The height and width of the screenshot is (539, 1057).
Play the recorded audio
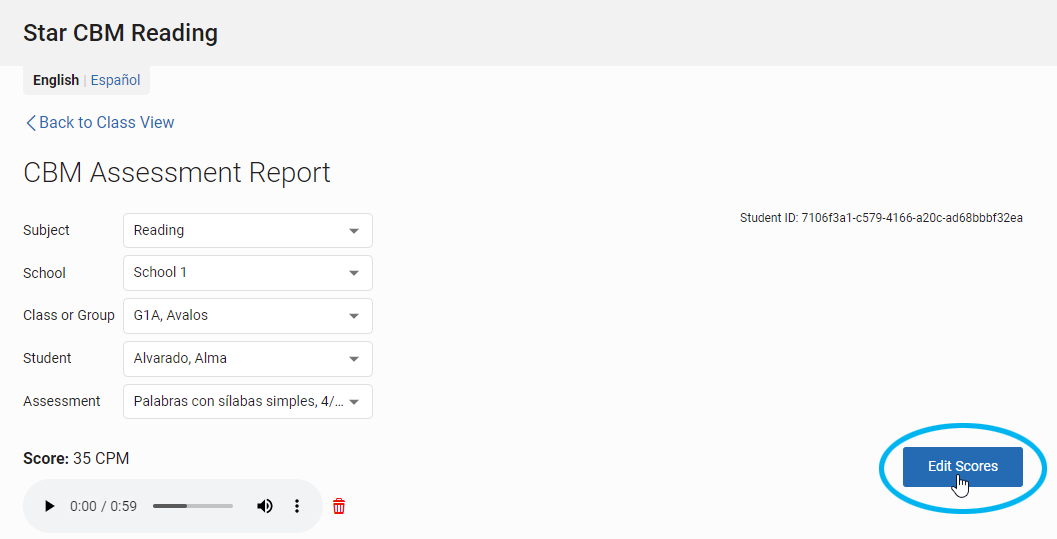point(49,506)
